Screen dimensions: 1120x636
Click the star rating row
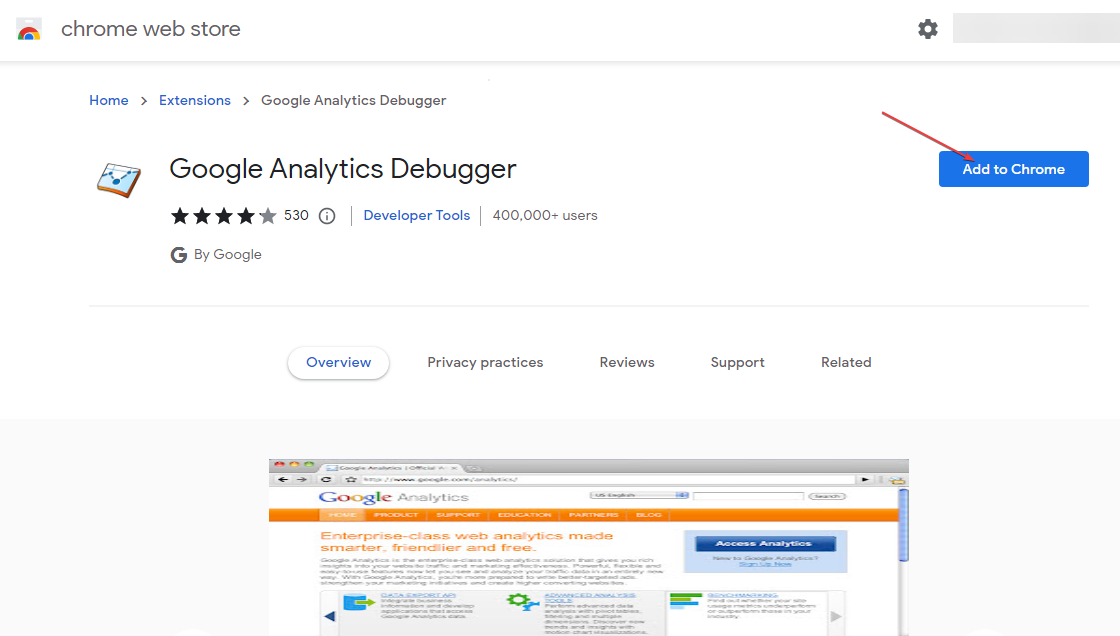pos(223,216)
